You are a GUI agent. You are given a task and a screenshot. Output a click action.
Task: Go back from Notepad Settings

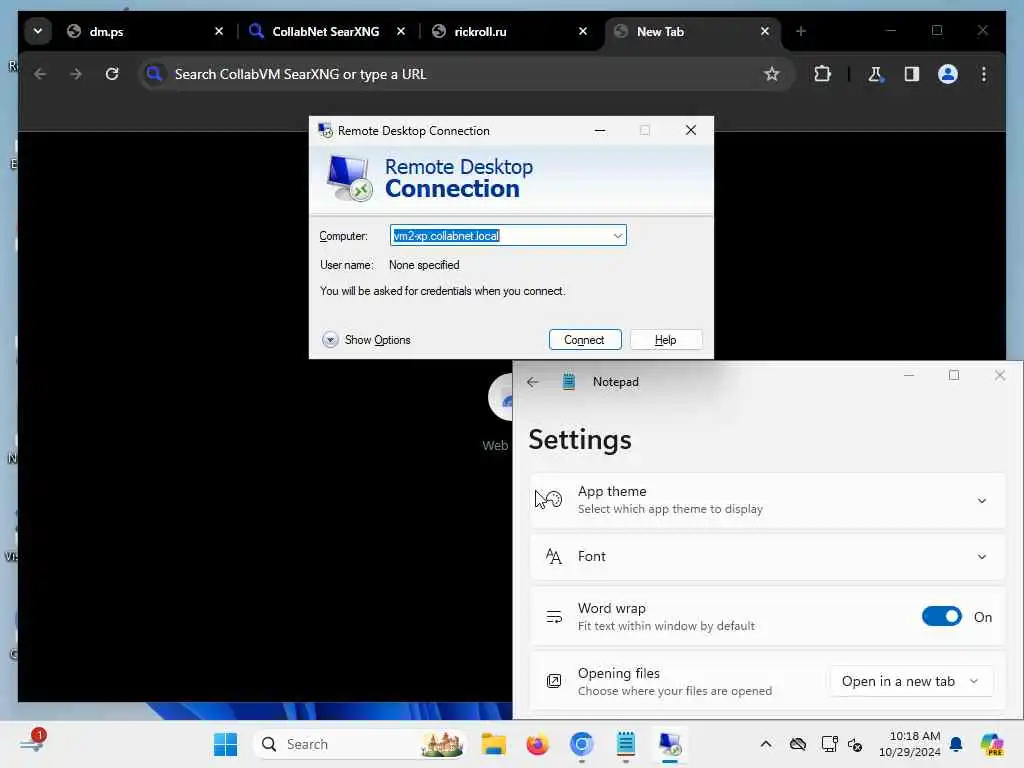[533, 382]
